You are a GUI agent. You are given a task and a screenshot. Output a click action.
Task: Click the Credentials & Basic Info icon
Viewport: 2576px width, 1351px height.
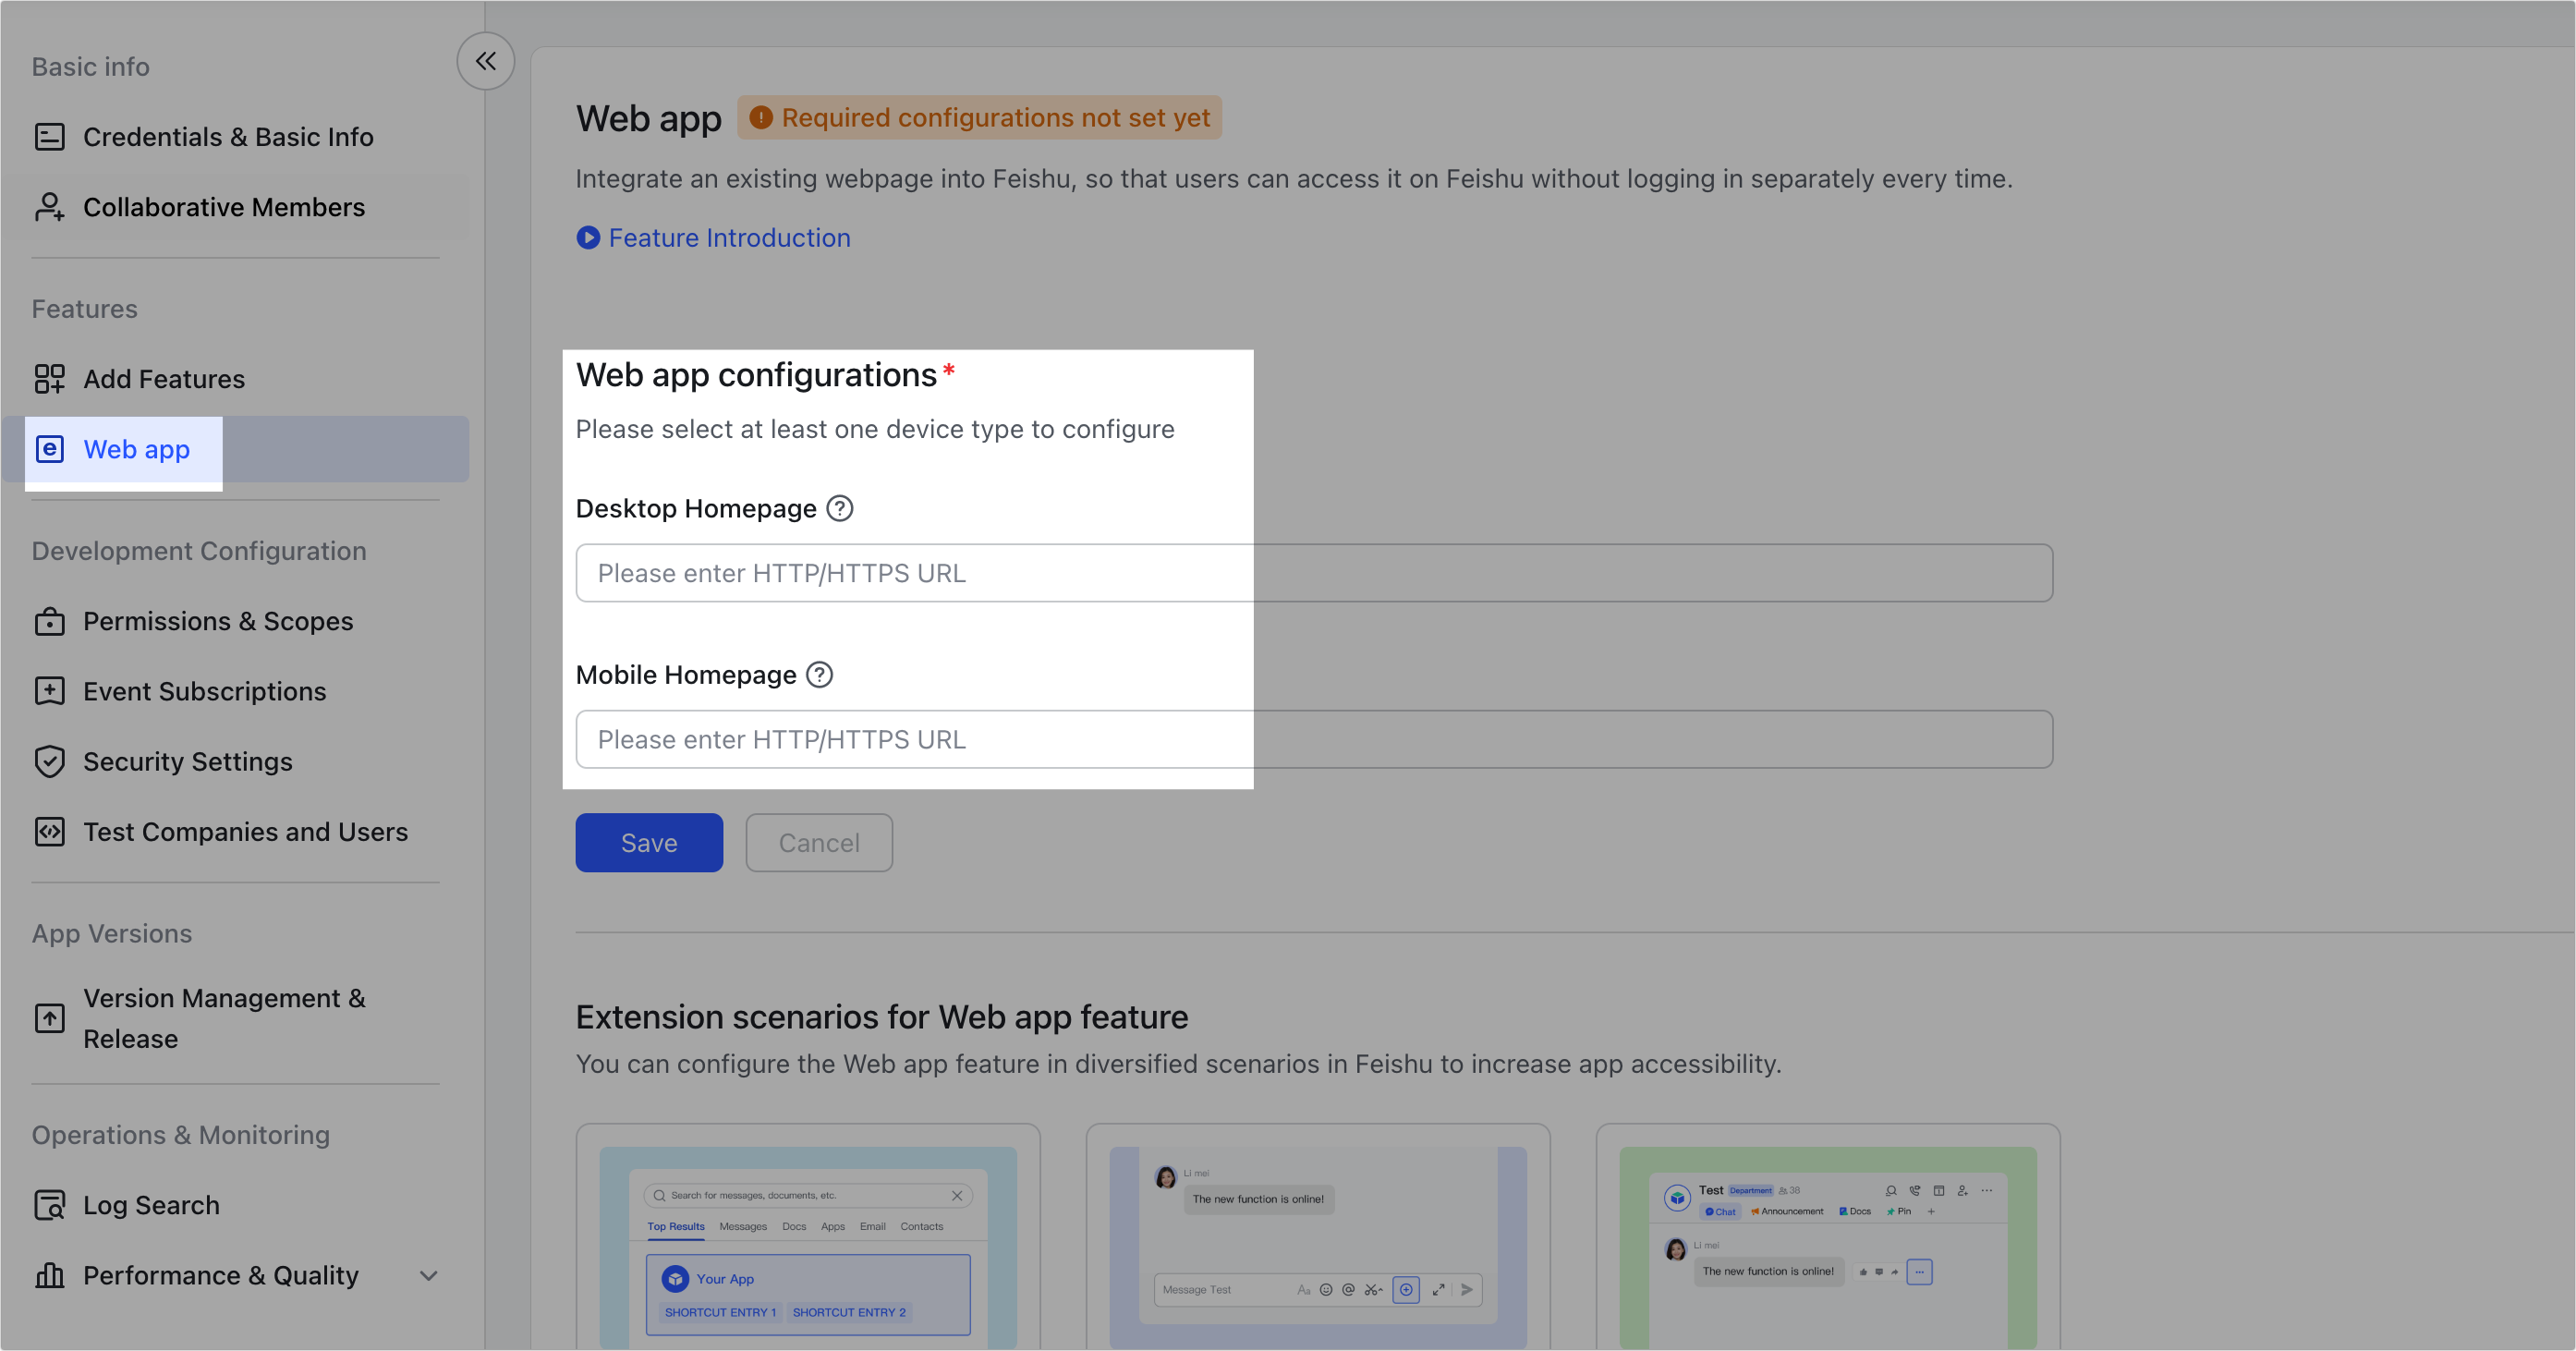[x=49, y=137]
